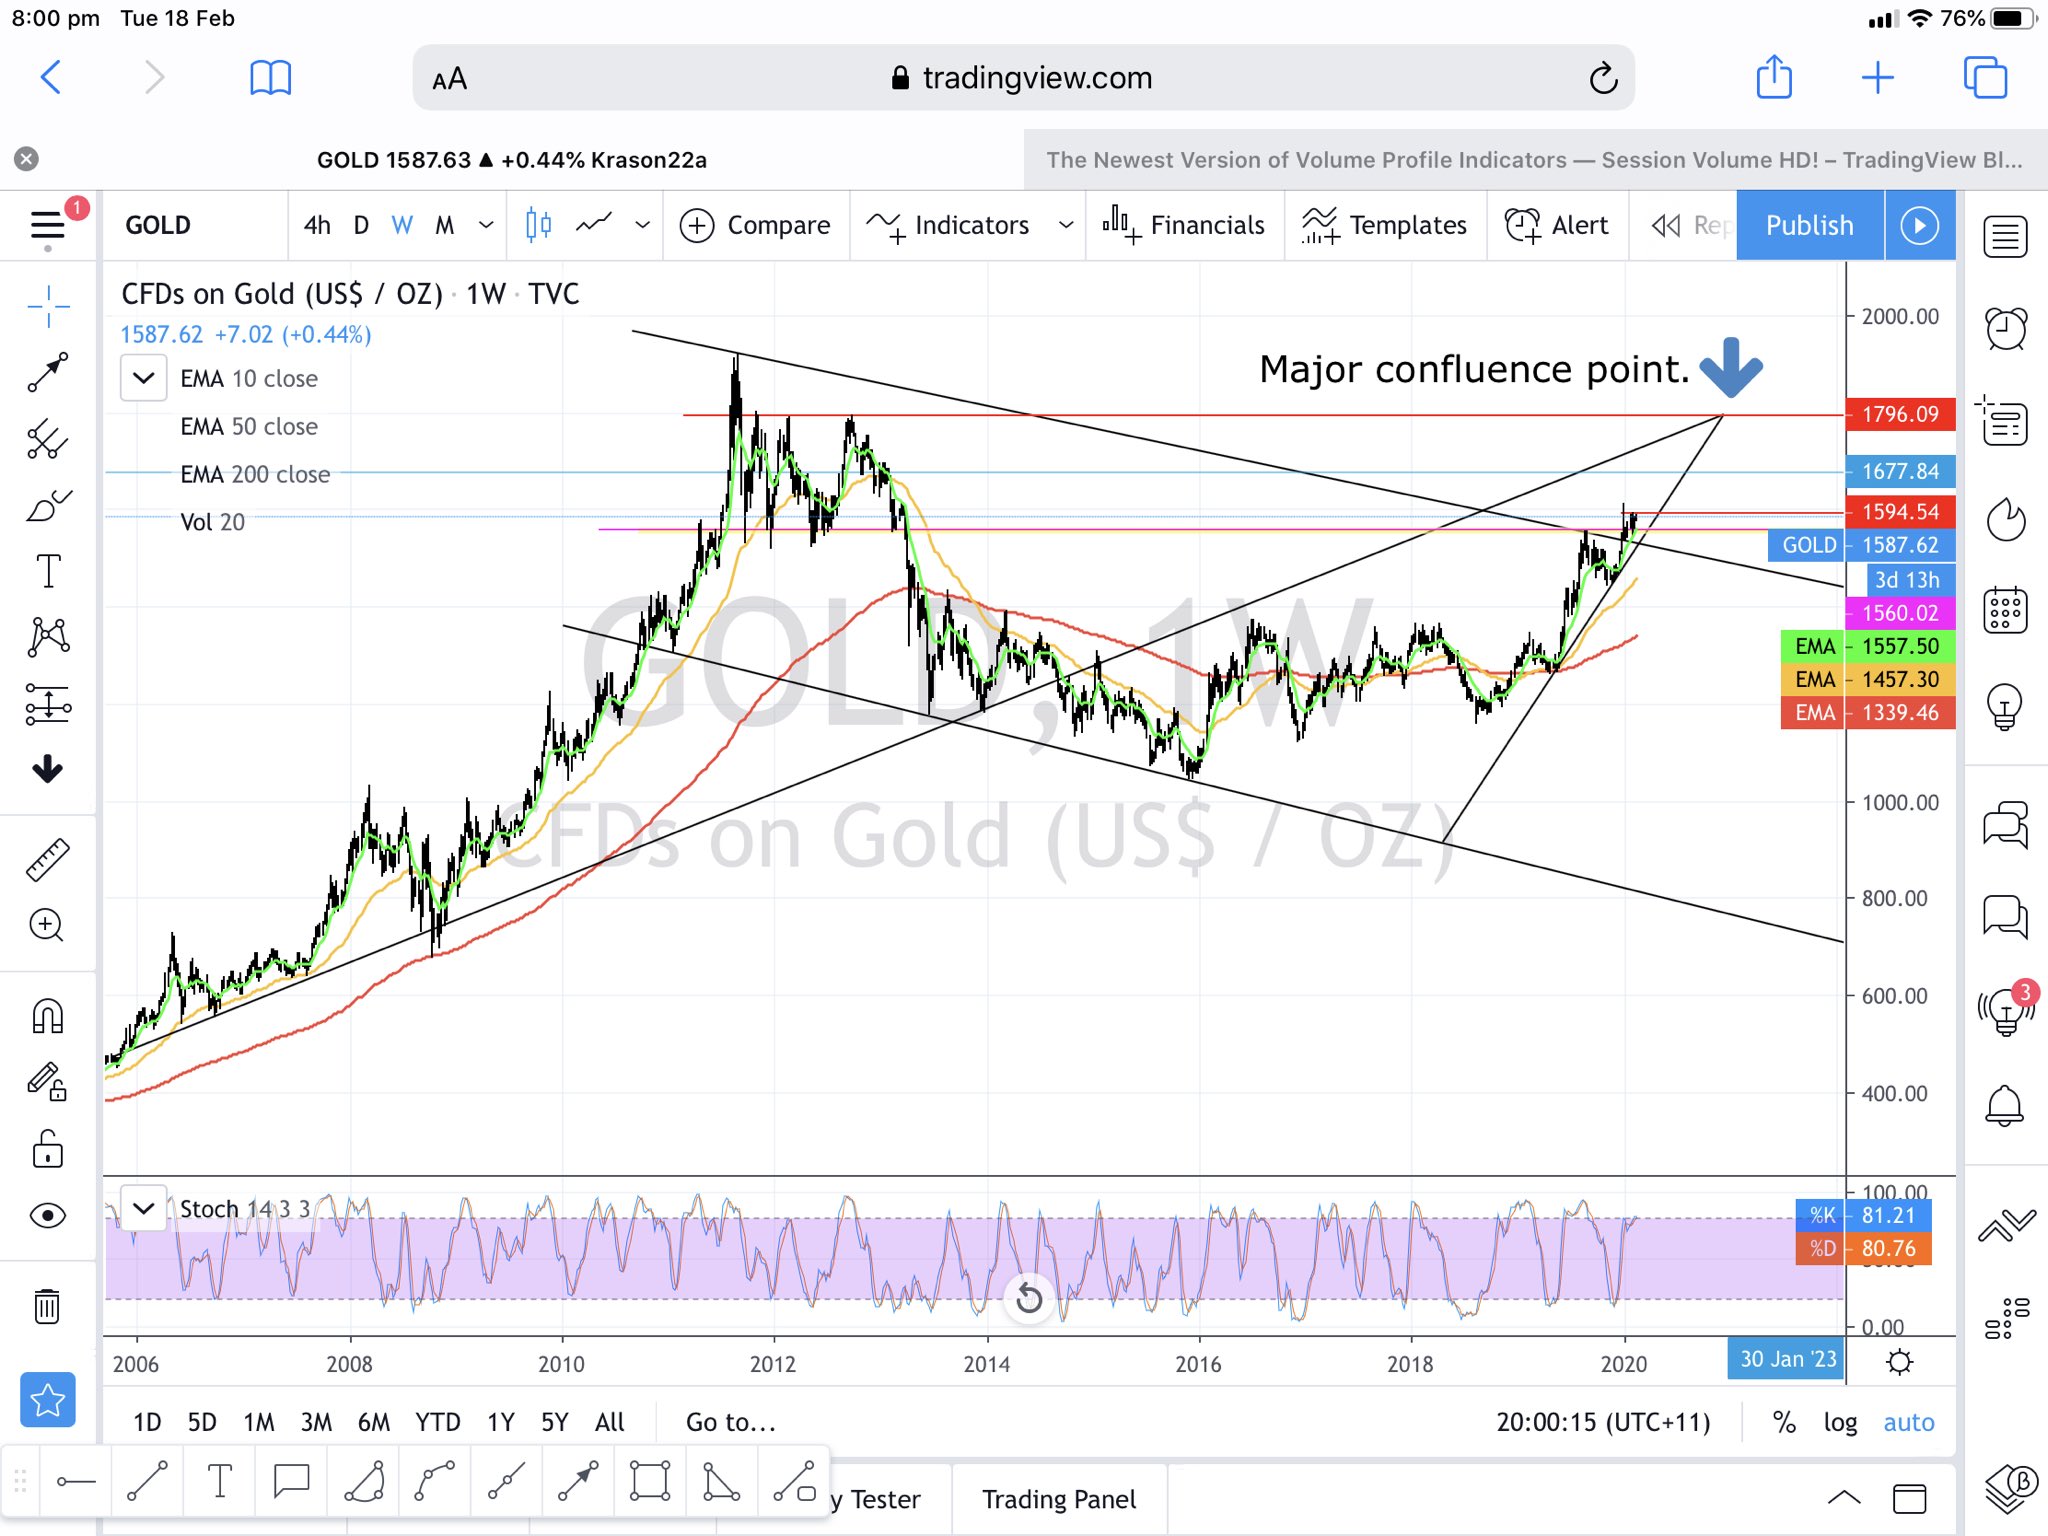Open the alarm clock alerts panel
This screenshot has width=2048, height=1536.
2005,328
